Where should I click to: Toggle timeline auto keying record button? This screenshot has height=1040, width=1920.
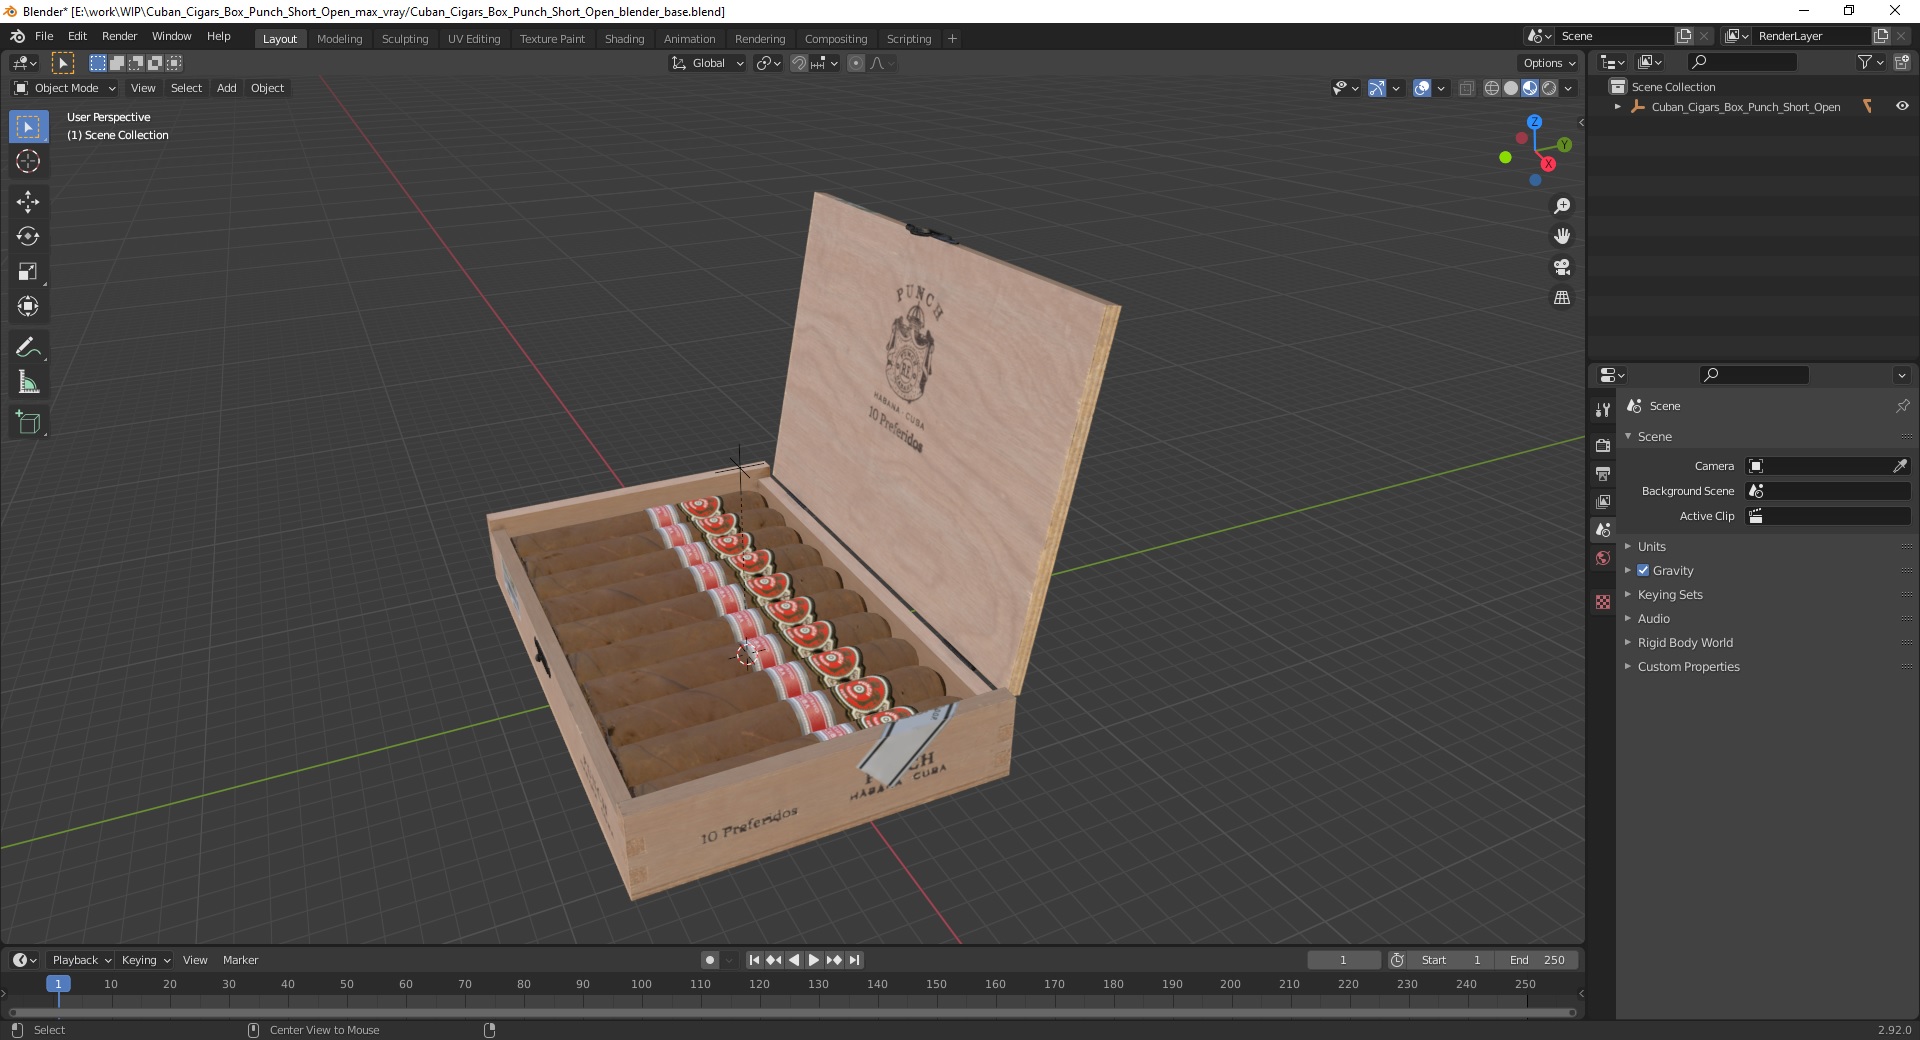click(x=710, y=960)
